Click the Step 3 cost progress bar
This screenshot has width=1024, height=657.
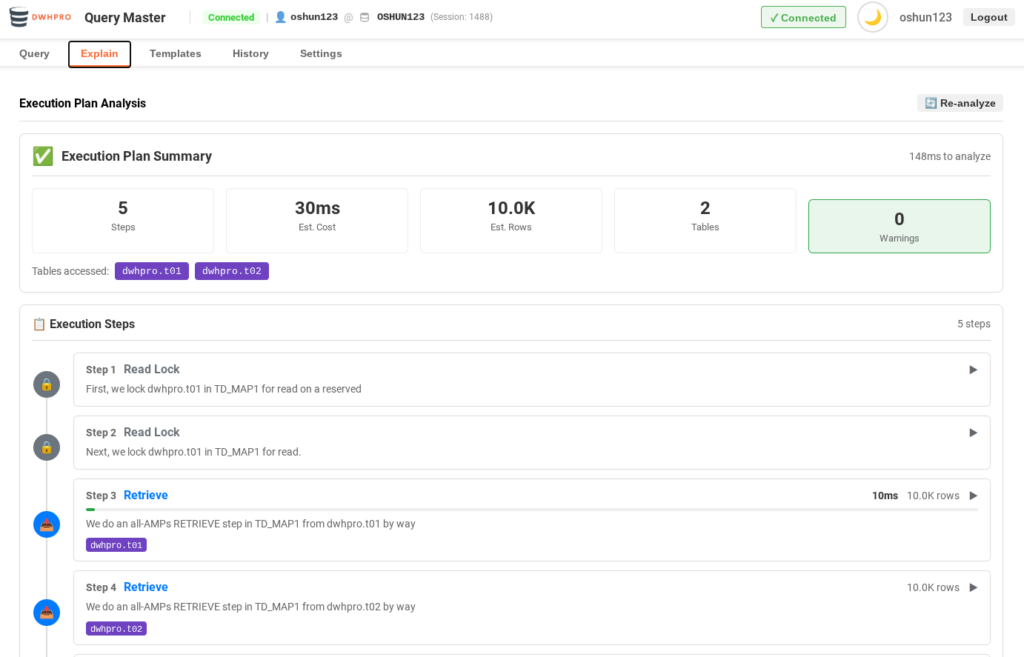coord(531,510)
